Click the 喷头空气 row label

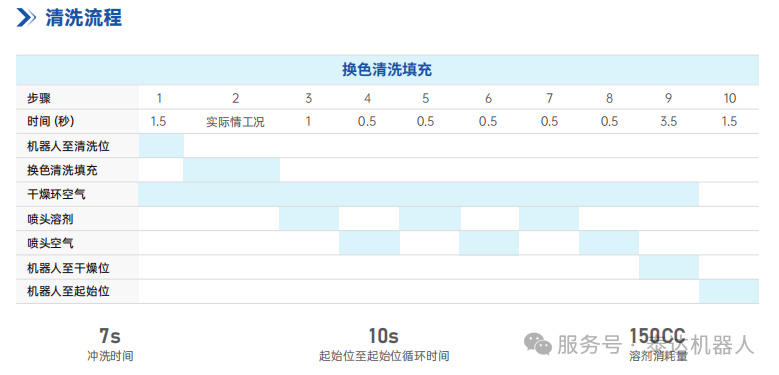[x=50, y=243]
